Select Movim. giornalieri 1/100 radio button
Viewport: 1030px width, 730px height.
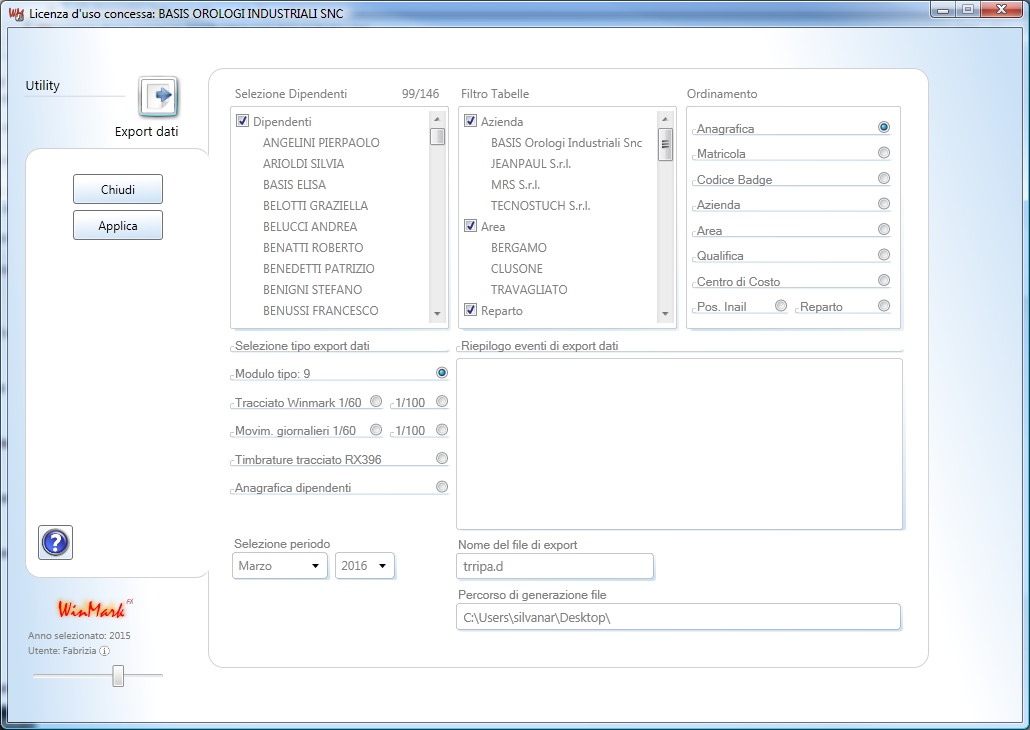(442, 430)
